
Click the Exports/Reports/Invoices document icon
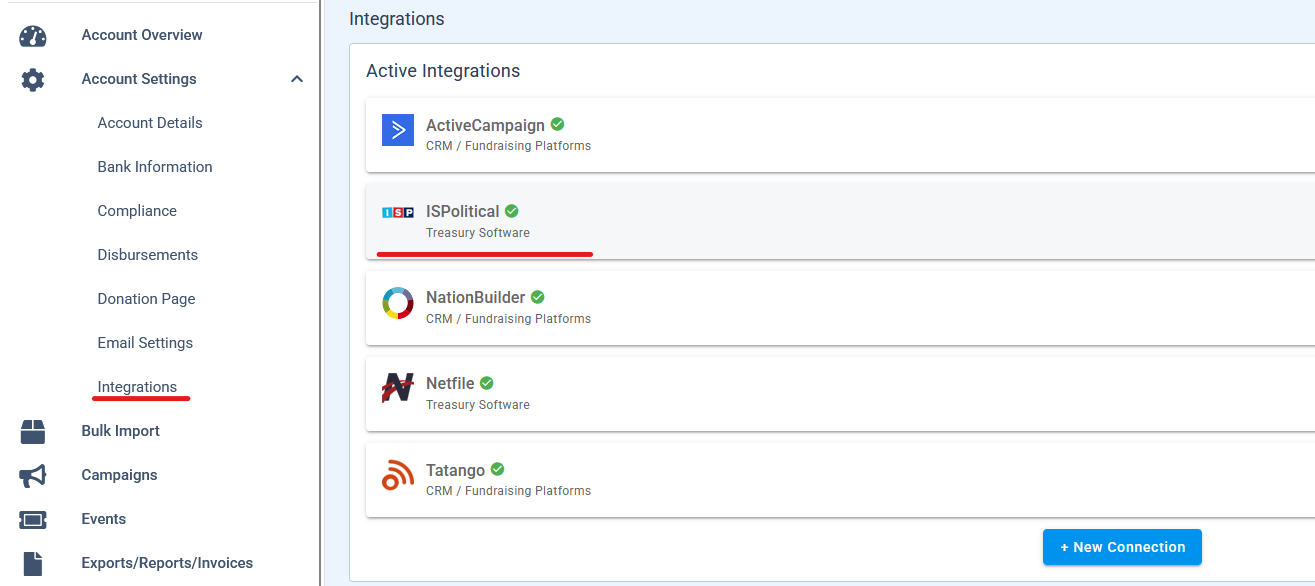click(33, 564)
